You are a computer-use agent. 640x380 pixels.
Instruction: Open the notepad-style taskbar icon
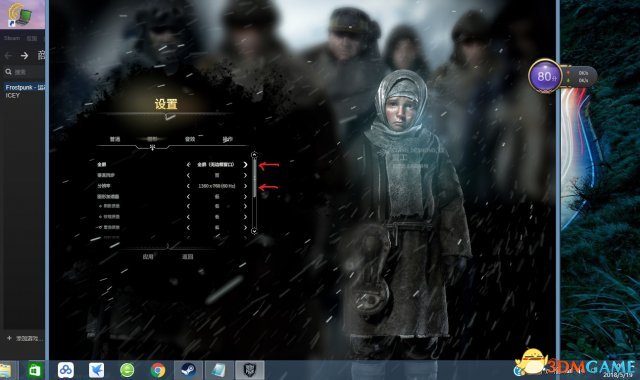219,370
